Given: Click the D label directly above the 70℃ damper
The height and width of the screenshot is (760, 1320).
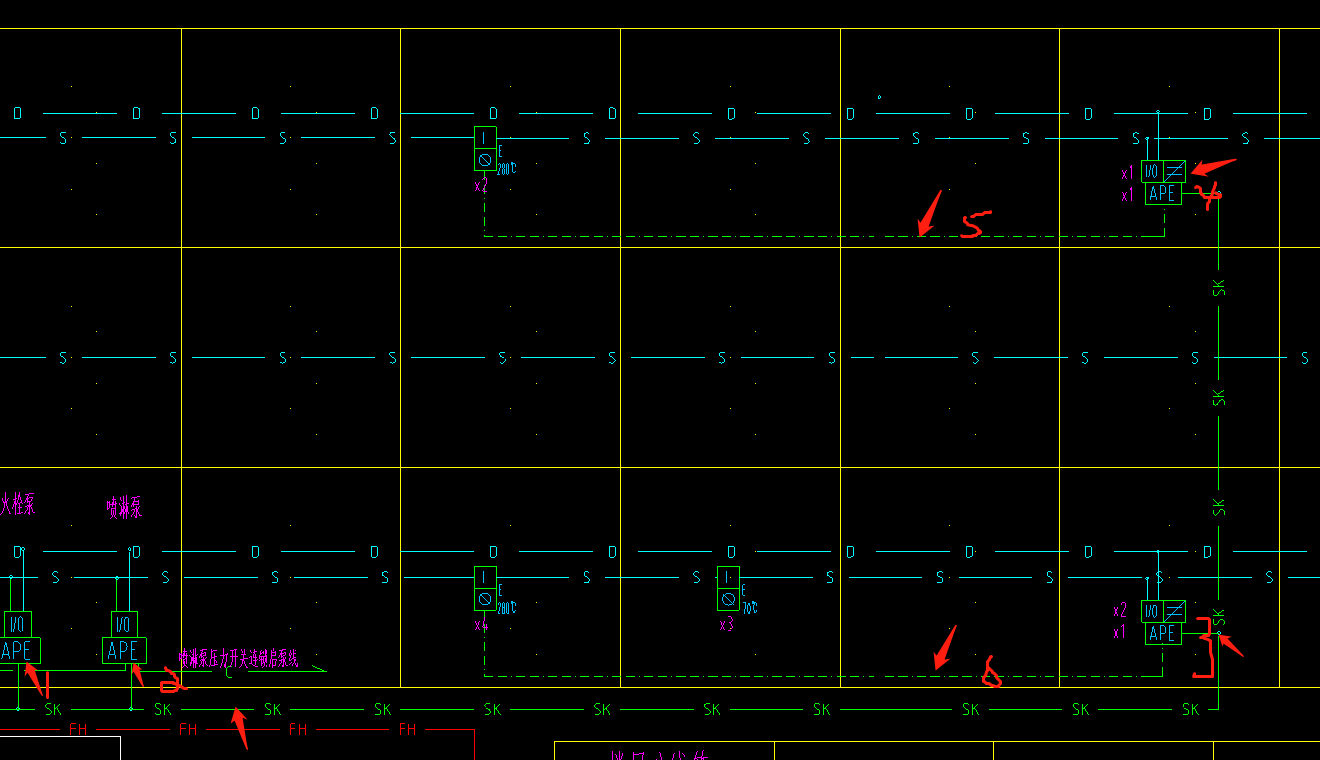Looking at the screenshot, I should tap(731, 552).
